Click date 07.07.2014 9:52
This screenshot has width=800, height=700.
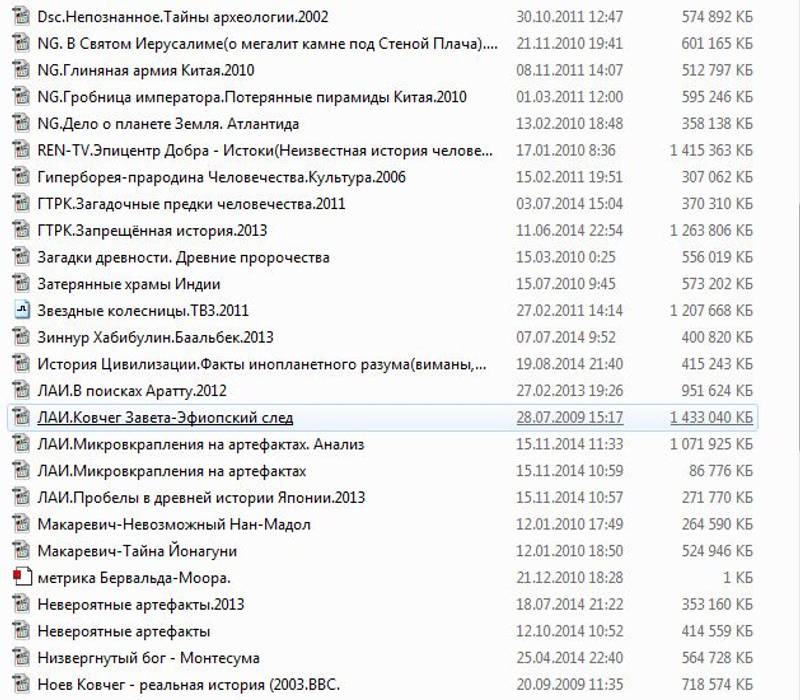point(566,337)
